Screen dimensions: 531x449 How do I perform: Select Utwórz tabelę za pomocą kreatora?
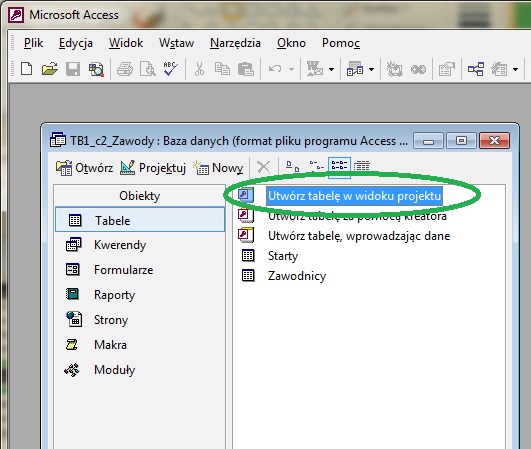tap(357, 216)
